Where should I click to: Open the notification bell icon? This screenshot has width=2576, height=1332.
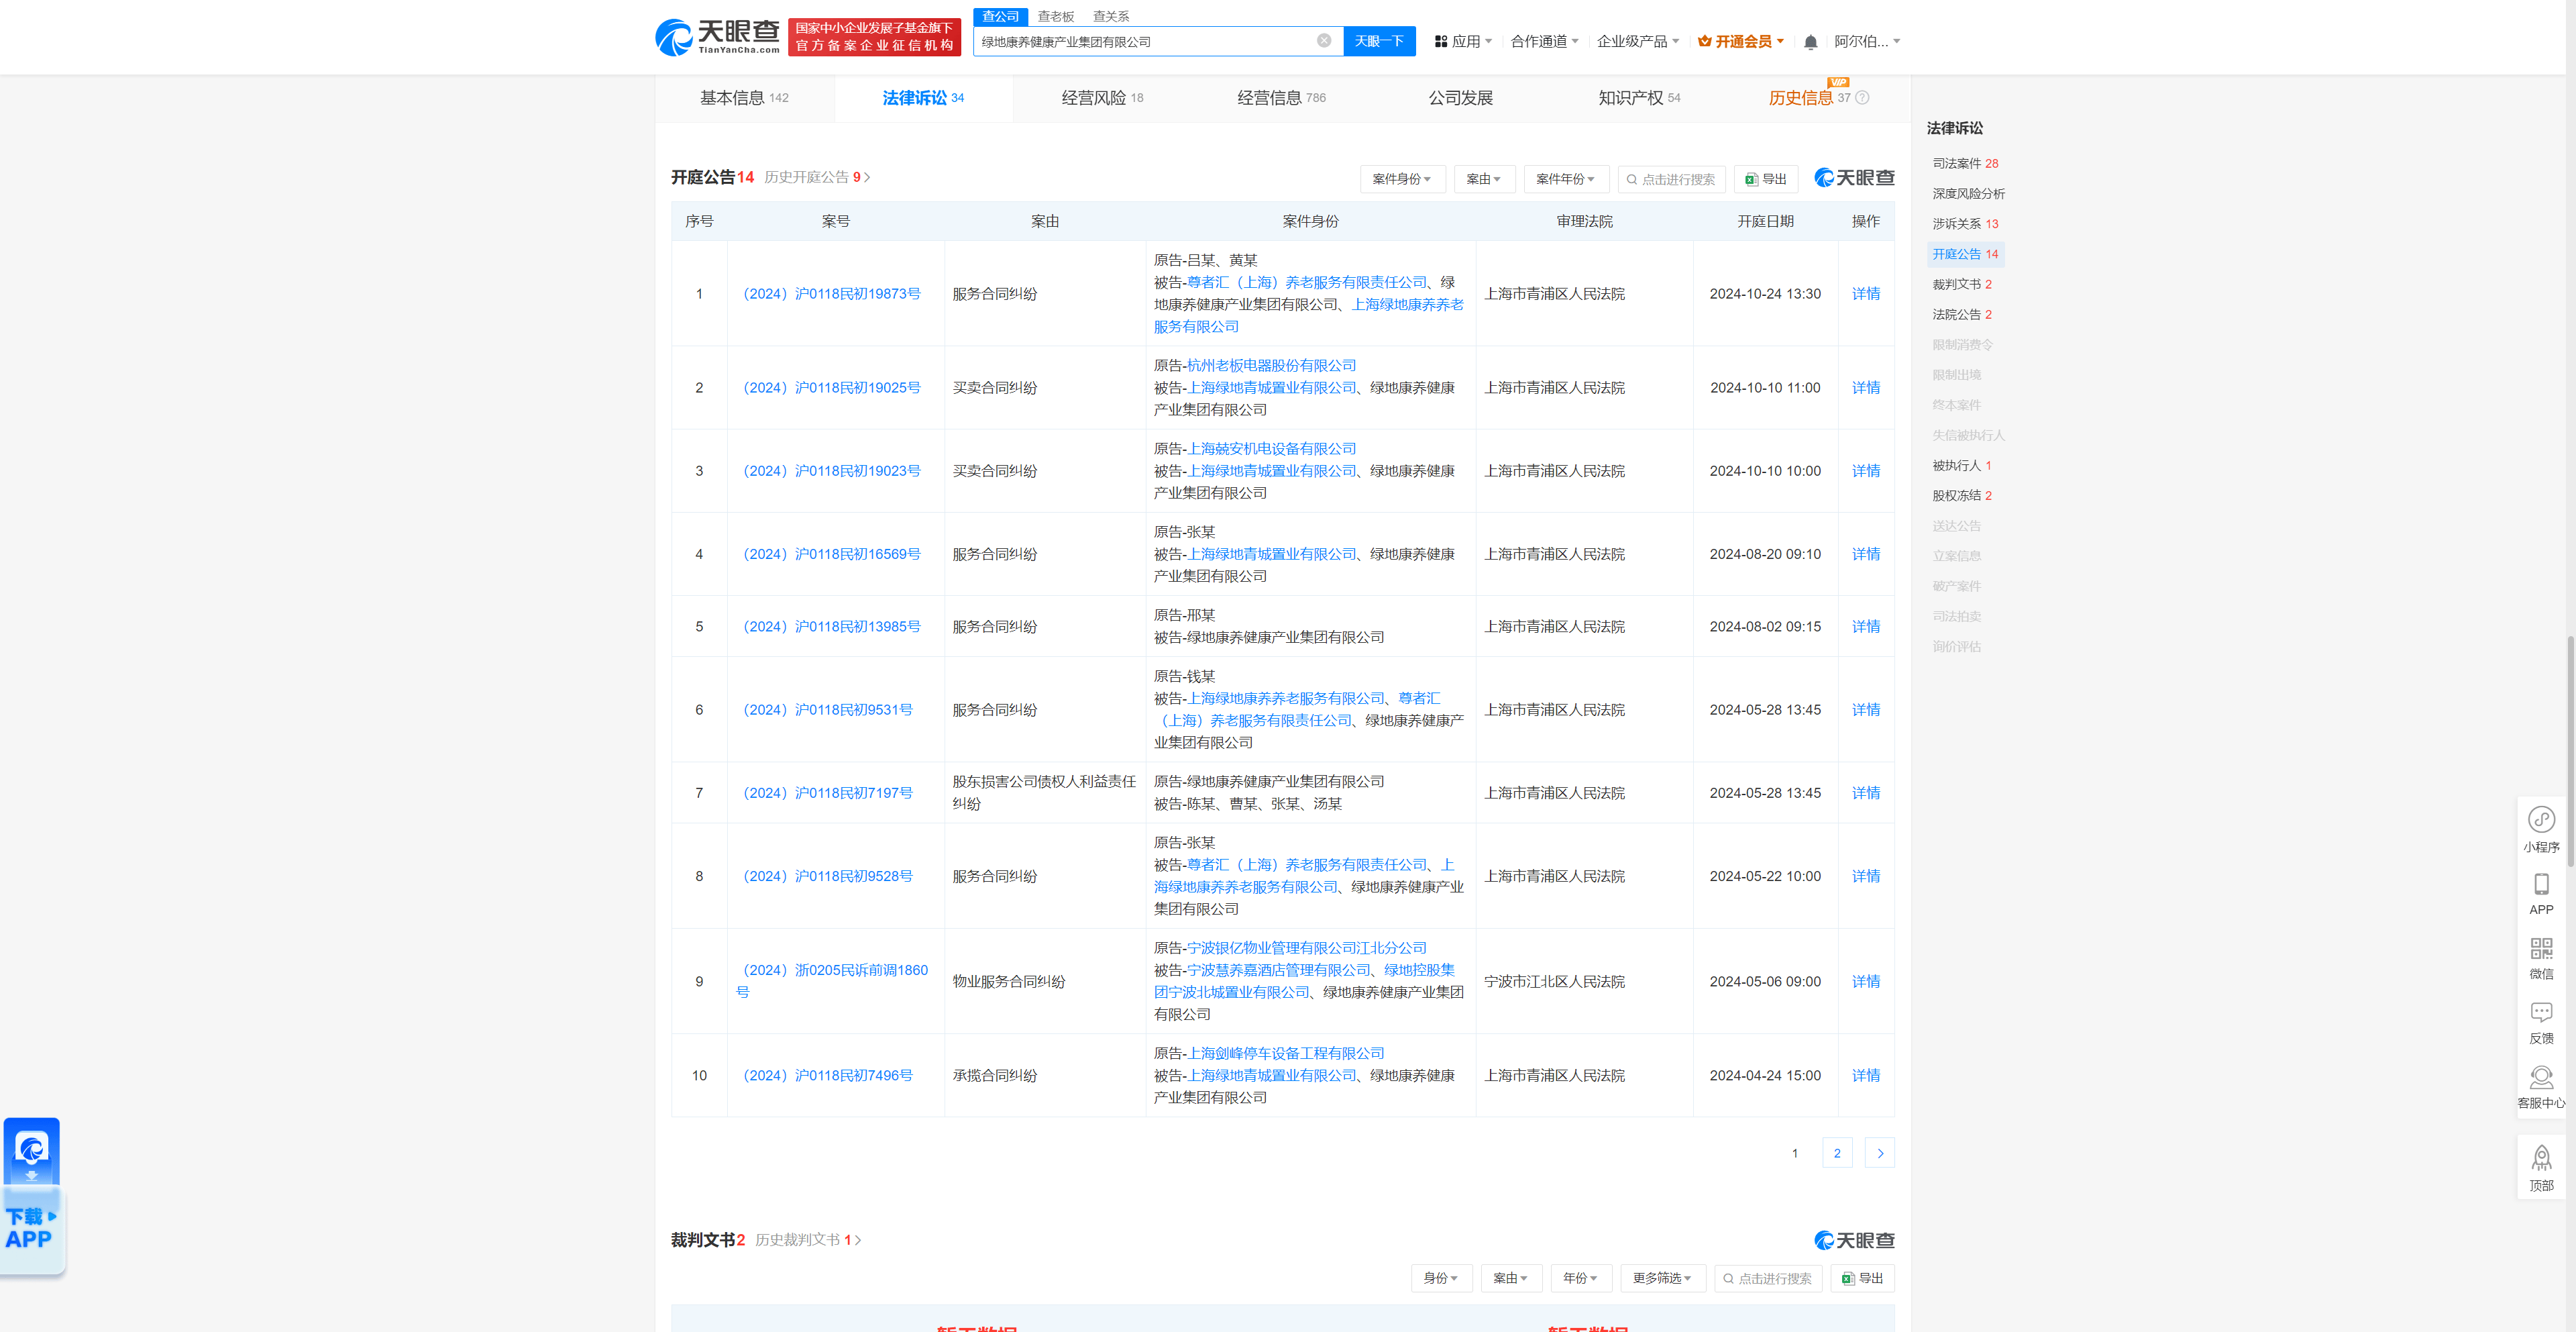tap(1810, 42)
